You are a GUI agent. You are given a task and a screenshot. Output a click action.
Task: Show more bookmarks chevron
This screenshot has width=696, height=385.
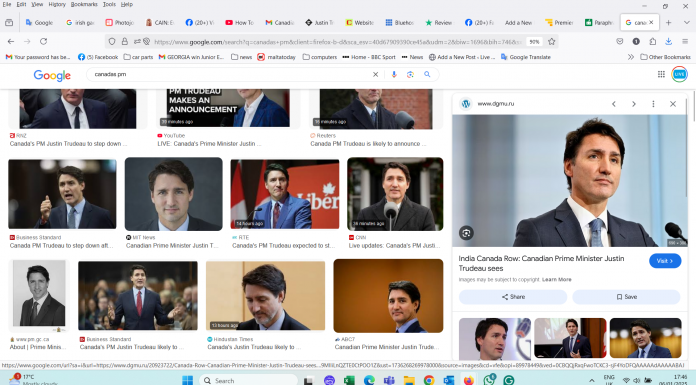pos(630,57)
